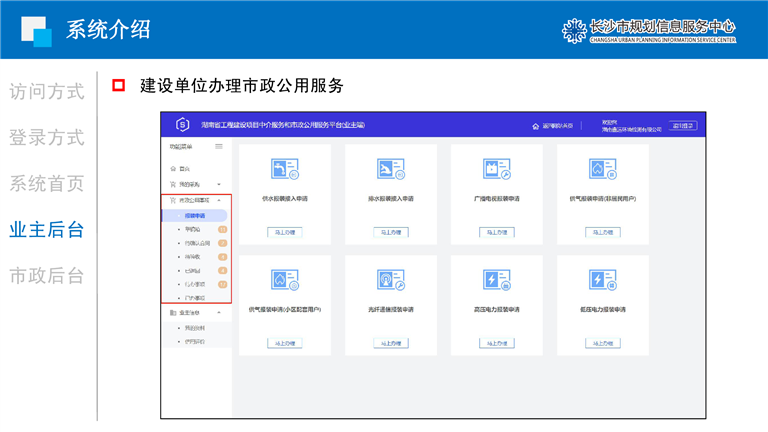This screenshot has width=768, height=432.
Task: Switch to 市政后台 slide section
Action: pyautogui.click(x=46, y=275)
